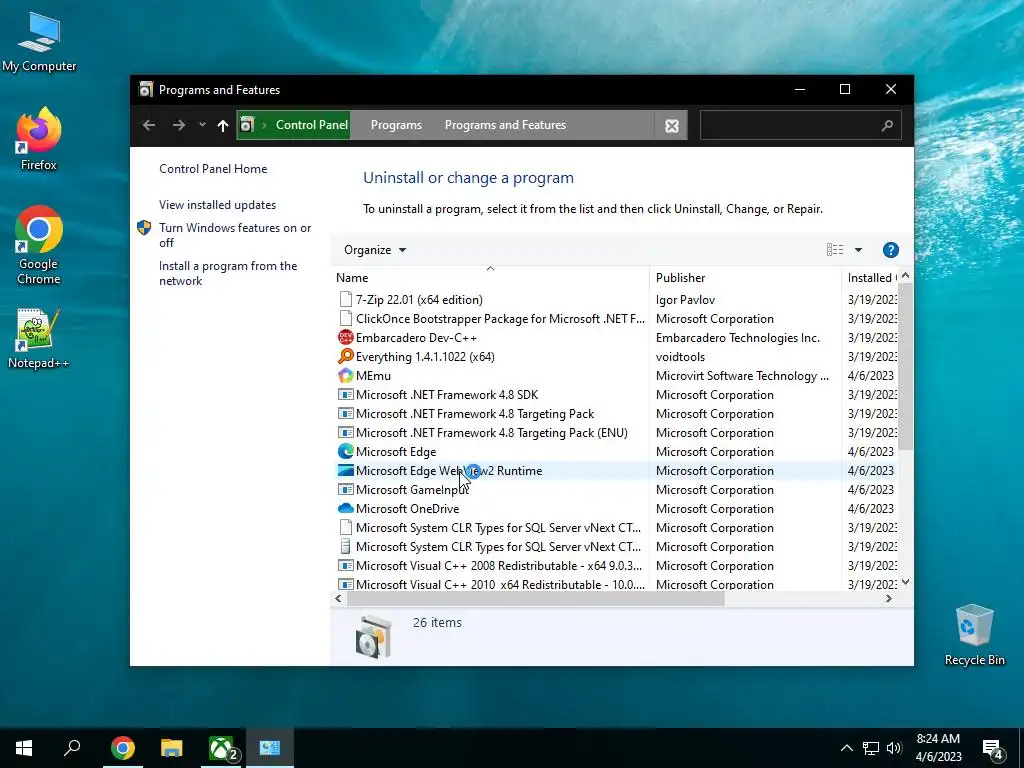Image resolution: width=1024 pixels, height=768 pixels.
Task: Open the My Computer desktop icon
Action: point(39,42)
